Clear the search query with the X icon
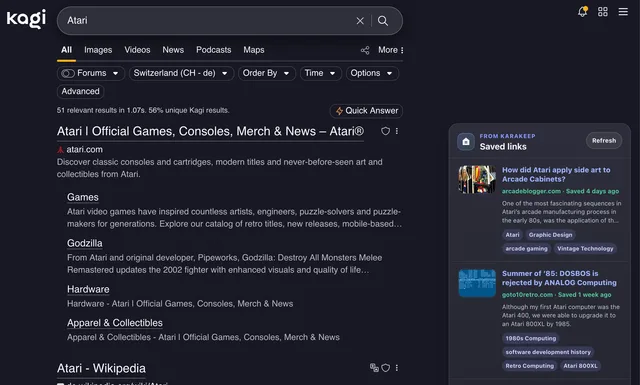Screen dimensions: 640x385 (x=360, y=20)
